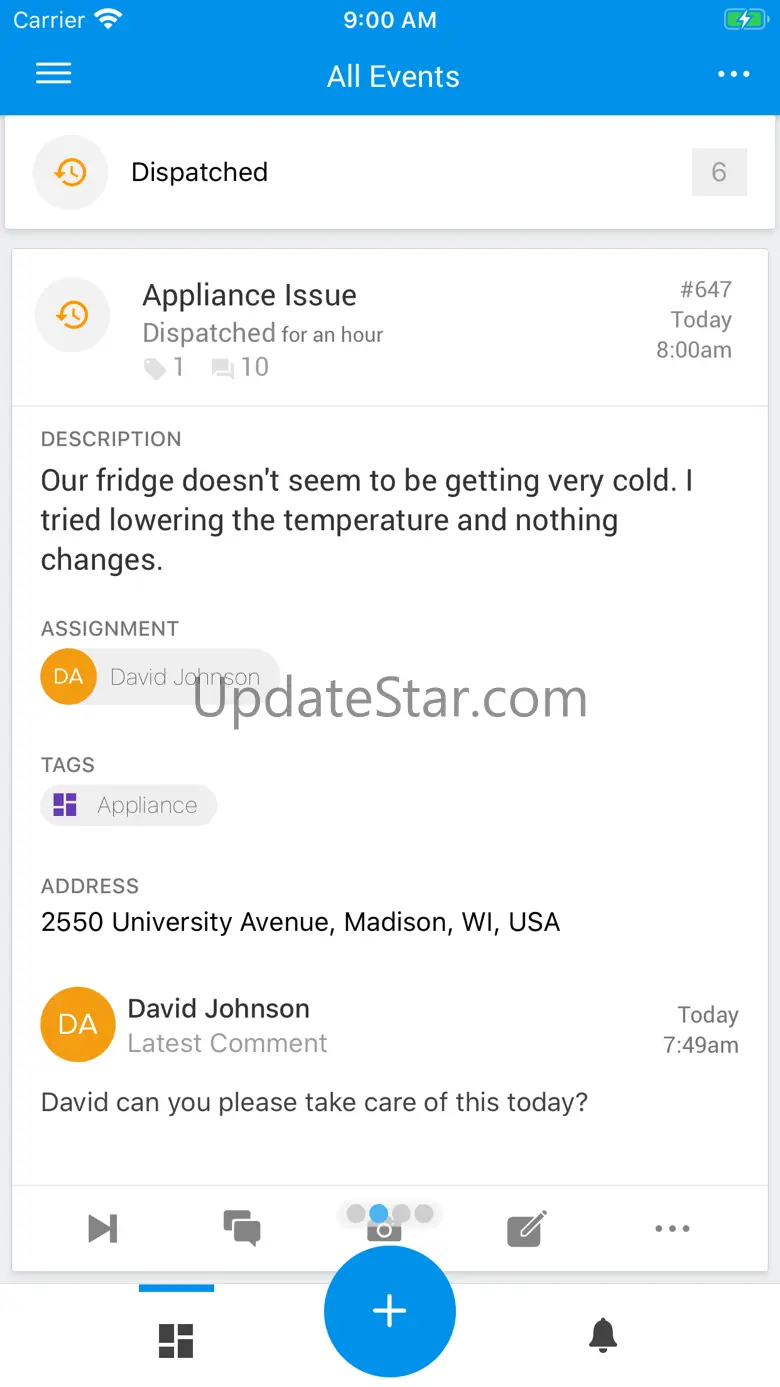The image size is (780, 1387).
Task: Tap David Johnson's comment avatar
Action: tap(78, 1025)
